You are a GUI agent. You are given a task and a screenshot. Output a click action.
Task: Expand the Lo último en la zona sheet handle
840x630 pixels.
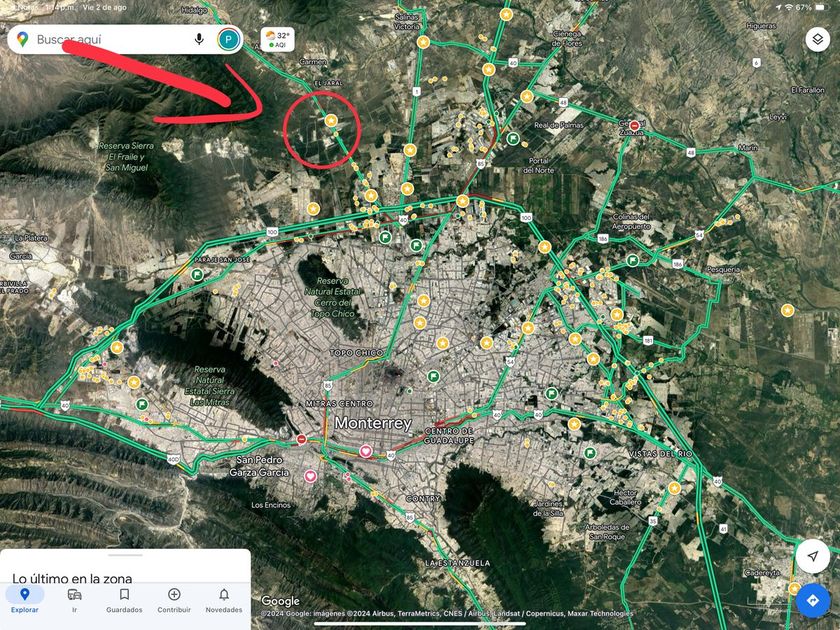click(125, 556)
